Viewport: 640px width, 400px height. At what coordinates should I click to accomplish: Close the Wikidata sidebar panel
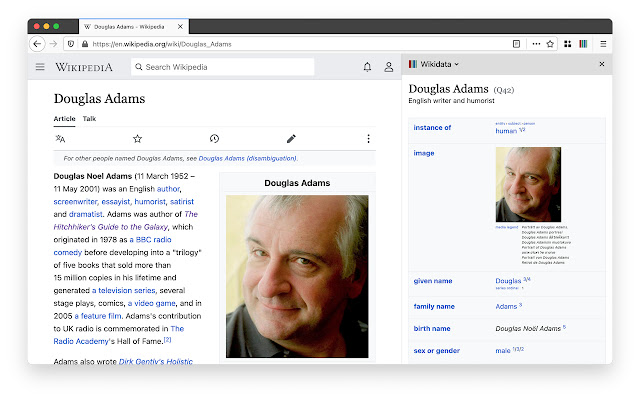(602, 64)
